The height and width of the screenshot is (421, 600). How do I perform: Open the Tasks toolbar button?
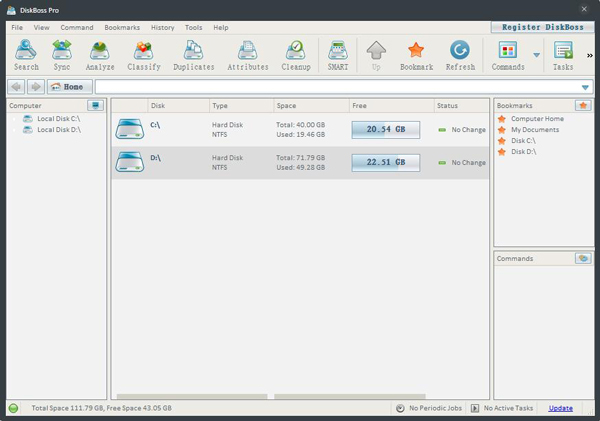(x=563, y=55)
